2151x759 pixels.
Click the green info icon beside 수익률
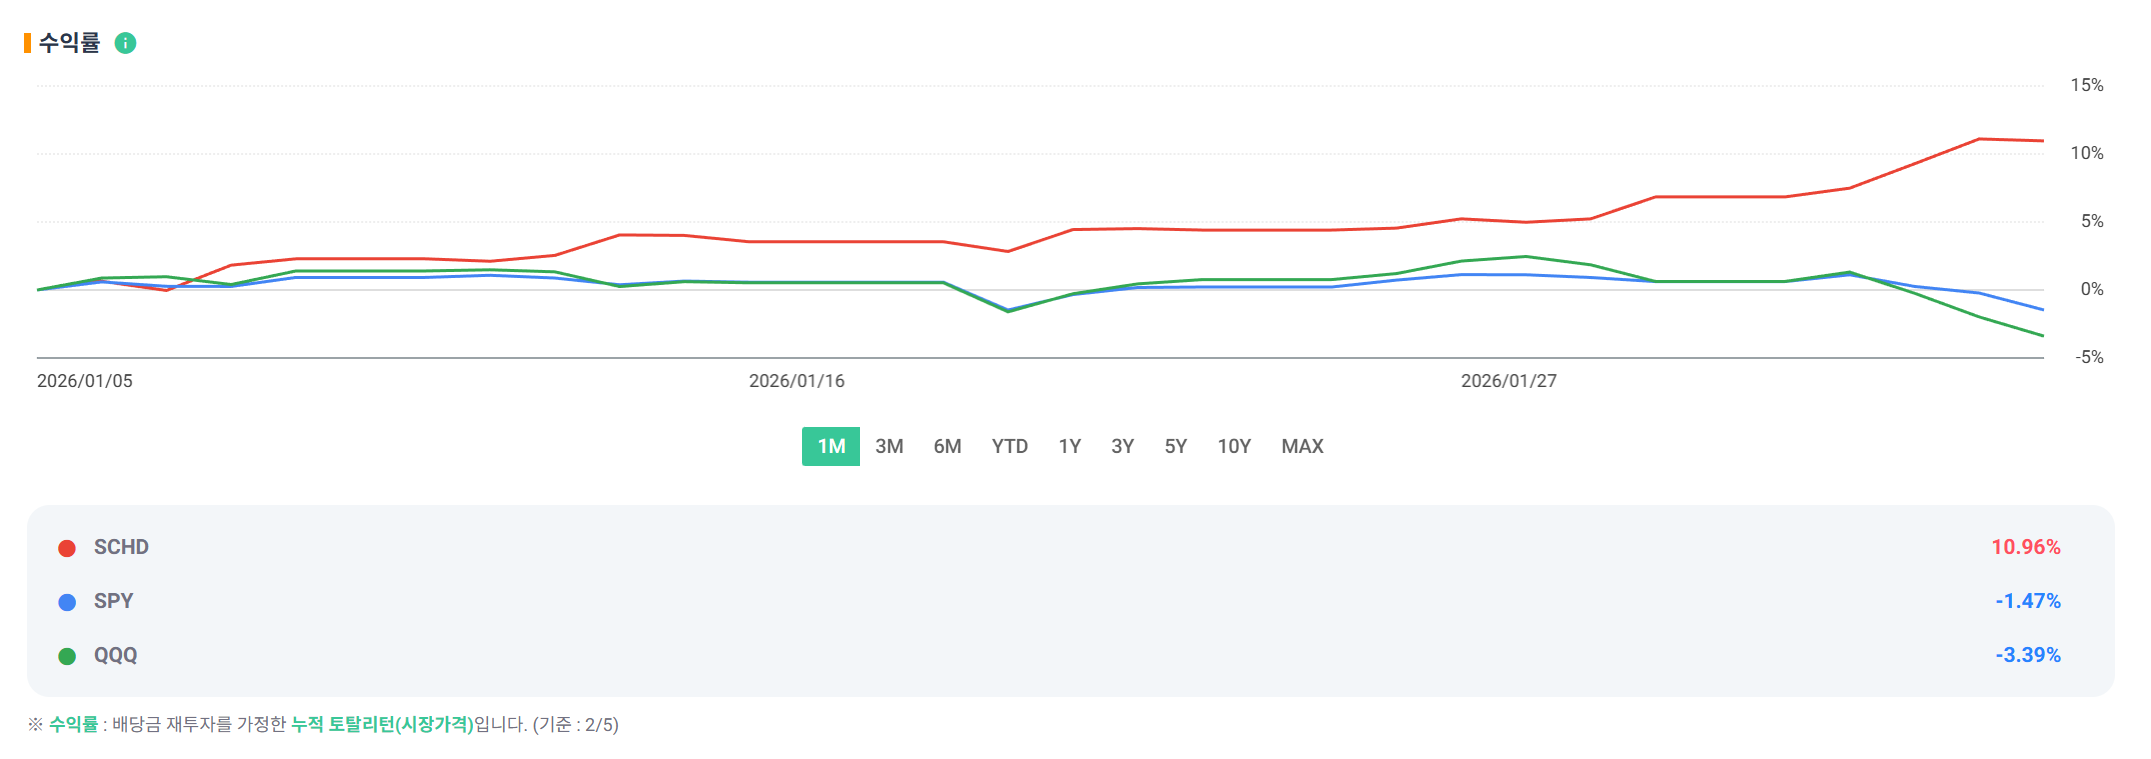point(125,43)
